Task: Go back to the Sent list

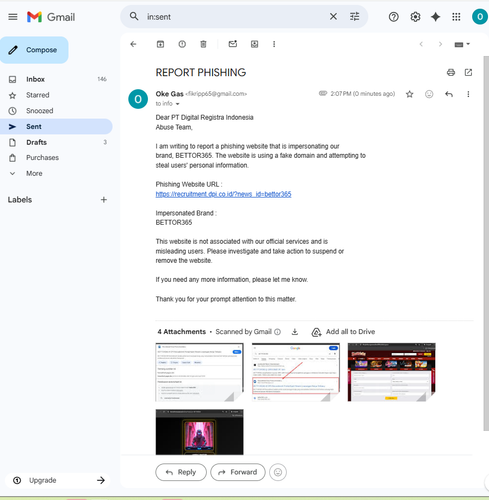Action: 133,44
